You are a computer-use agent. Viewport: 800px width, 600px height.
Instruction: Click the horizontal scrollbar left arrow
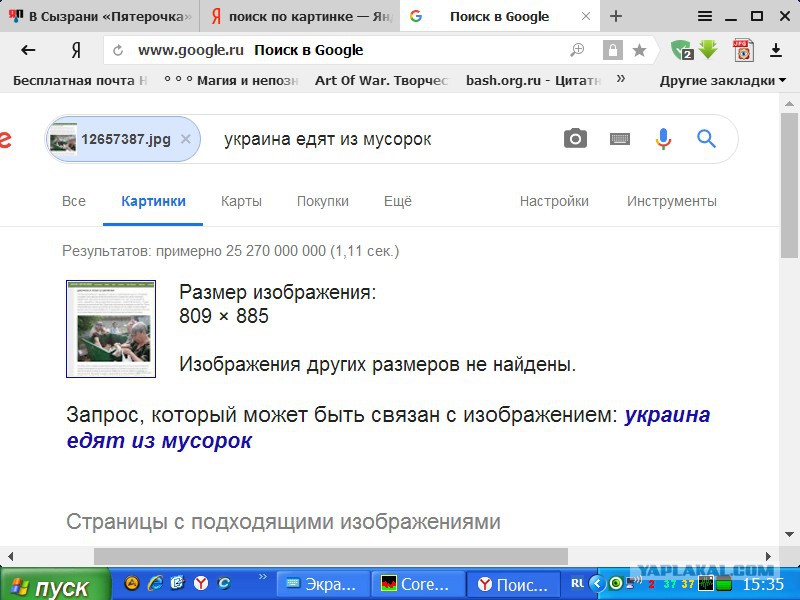coord(10,557)
